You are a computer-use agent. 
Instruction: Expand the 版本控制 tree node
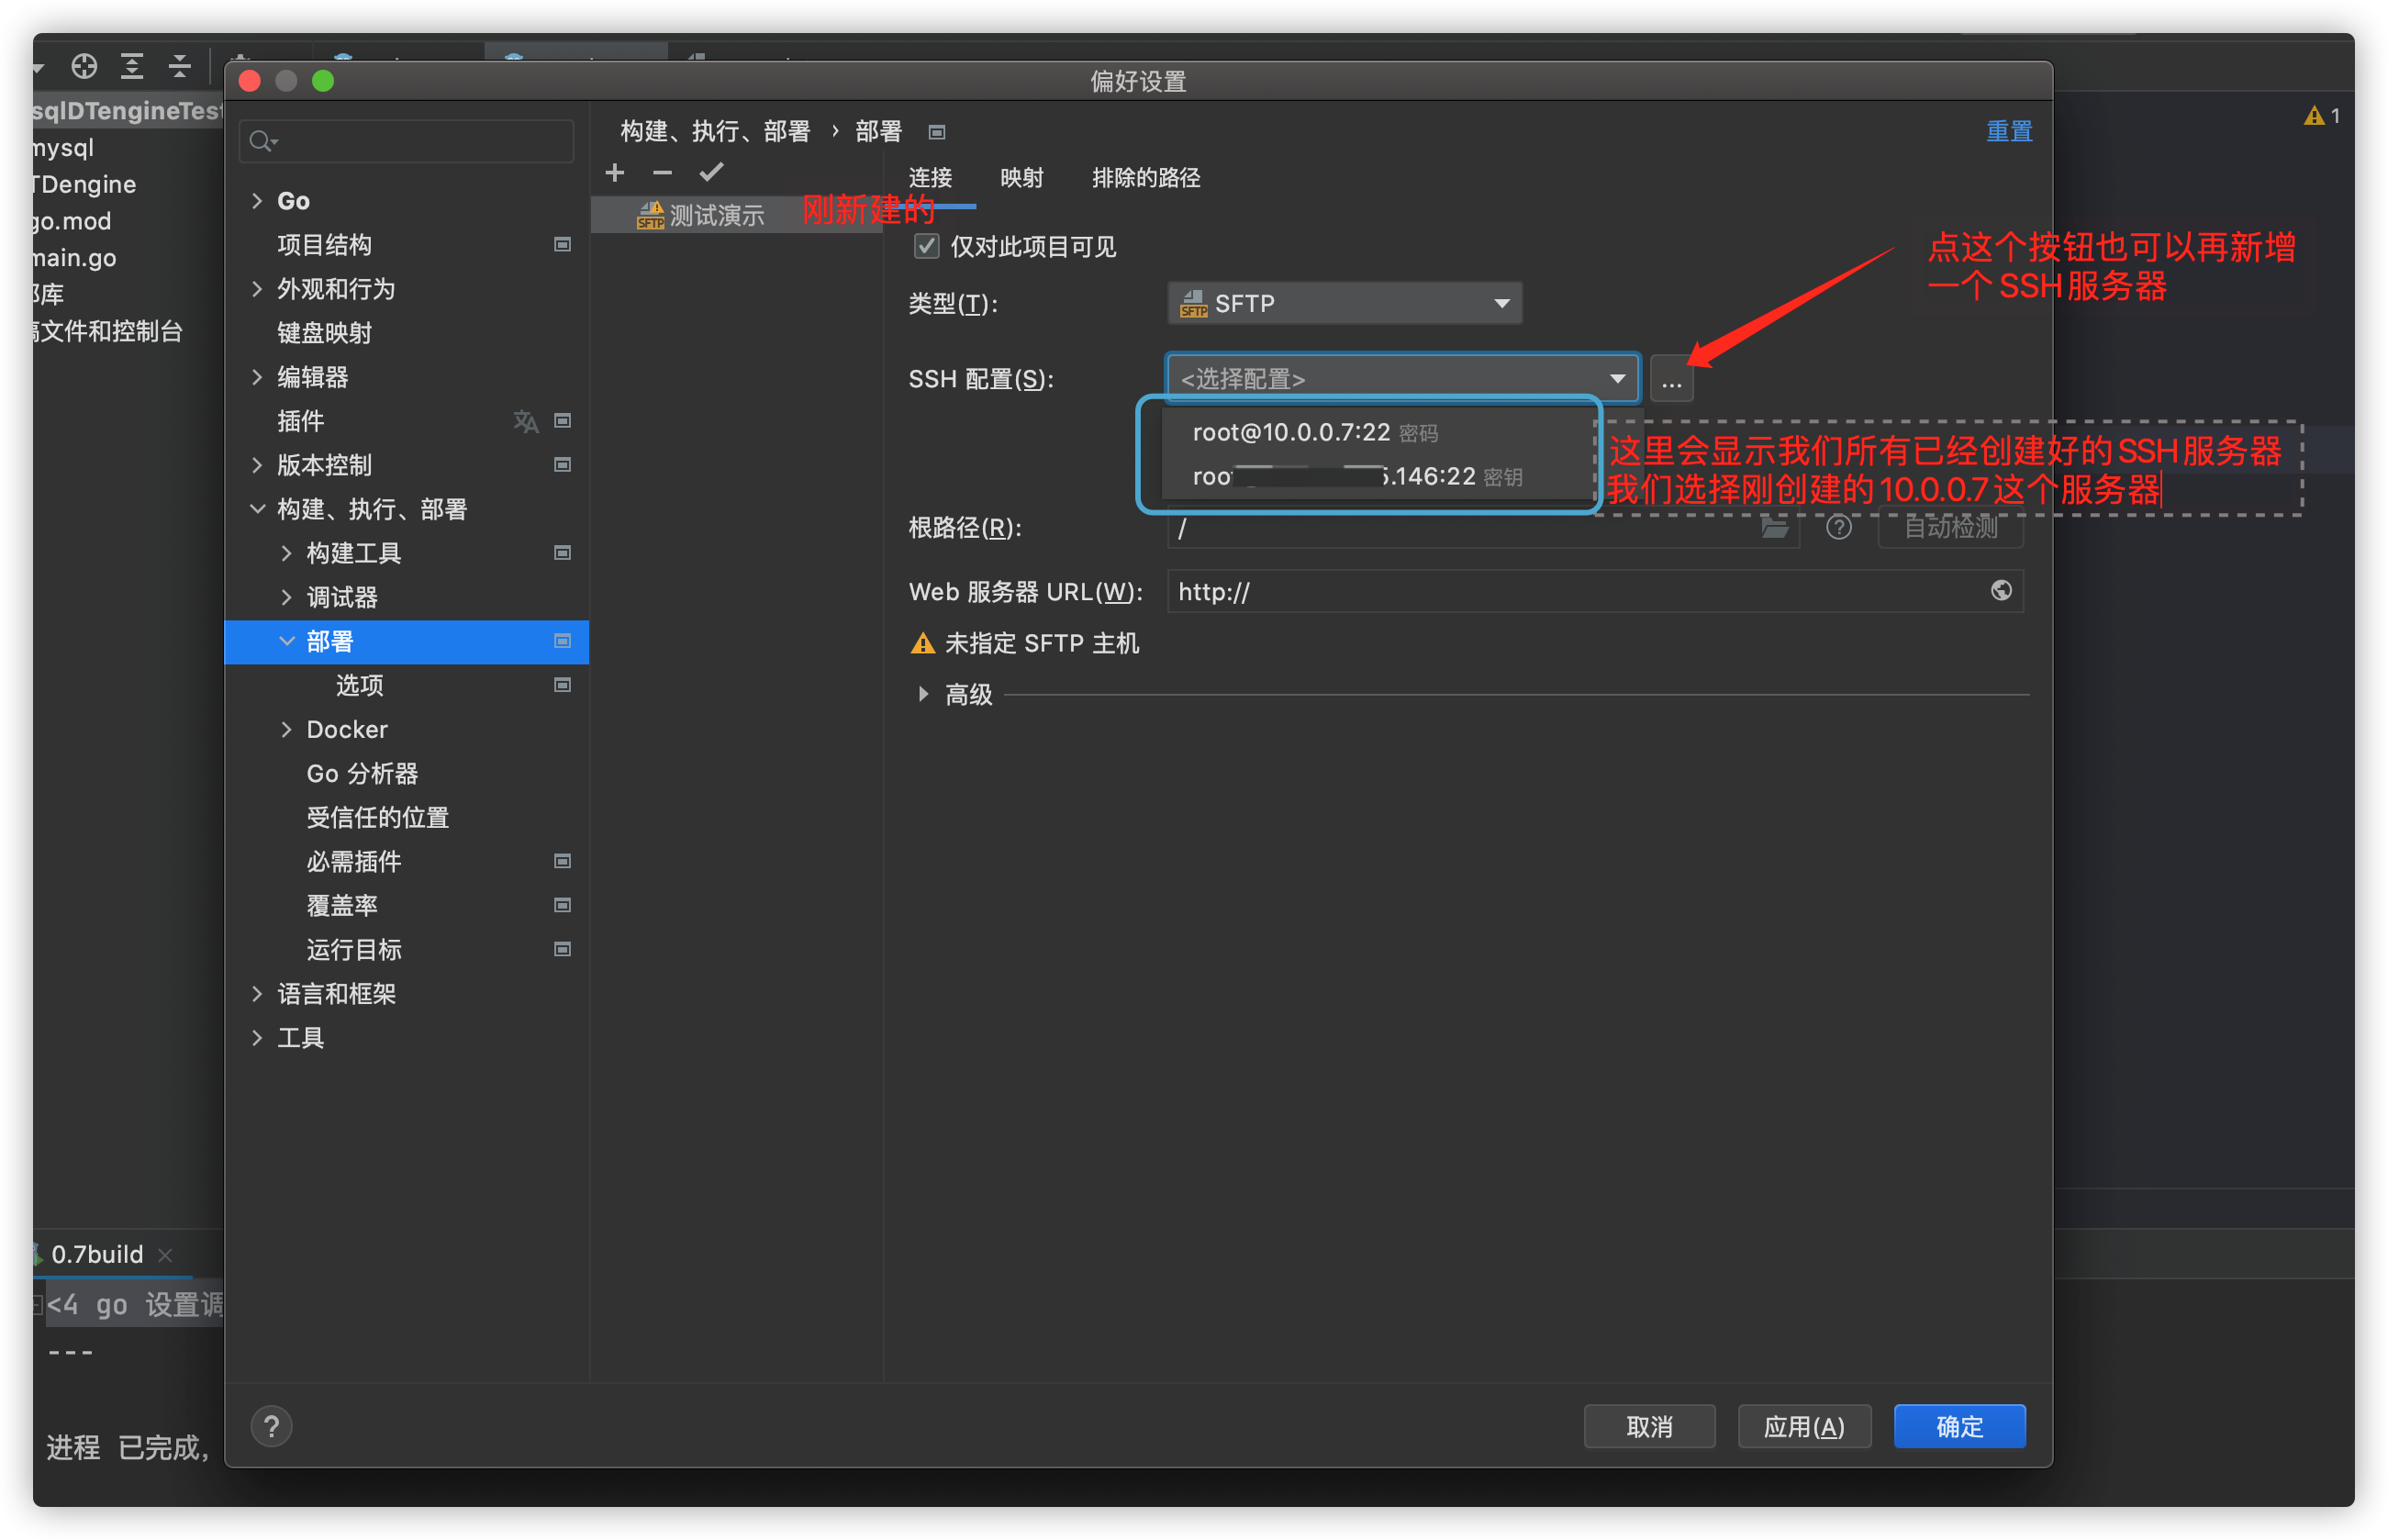click(257, 465)
